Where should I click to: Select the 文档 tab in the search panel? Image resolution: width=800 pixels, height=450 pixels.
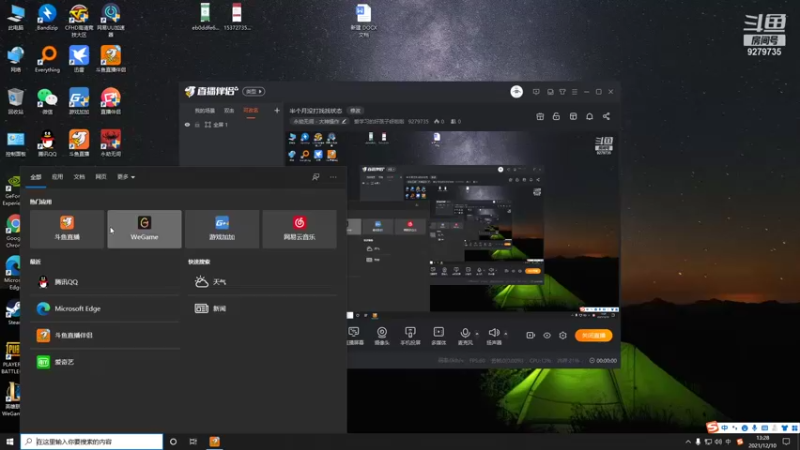[x=79, y=177]
